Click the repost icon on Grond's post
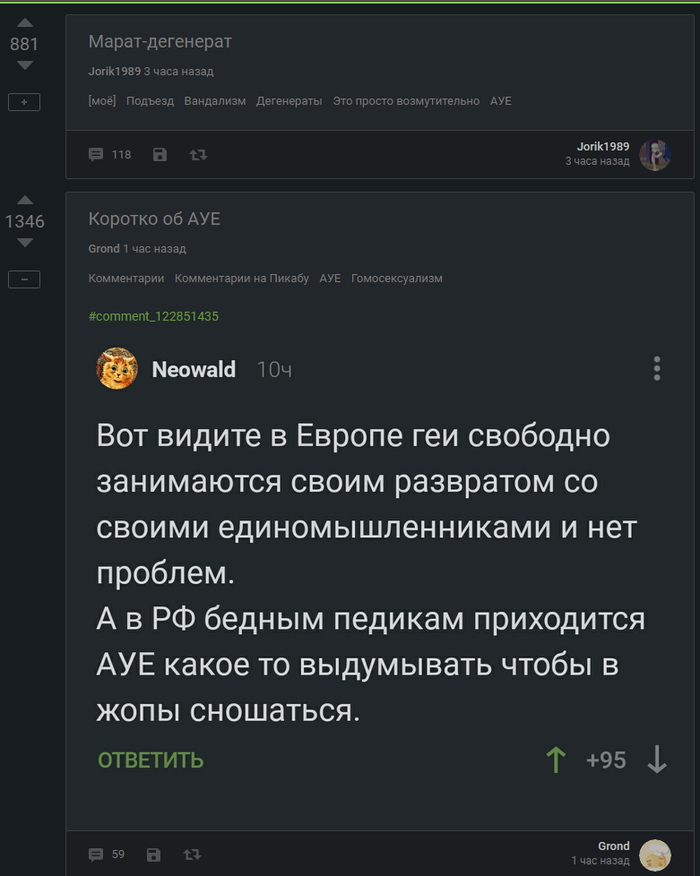Screen dimensions: 700x876 point(192,854)
